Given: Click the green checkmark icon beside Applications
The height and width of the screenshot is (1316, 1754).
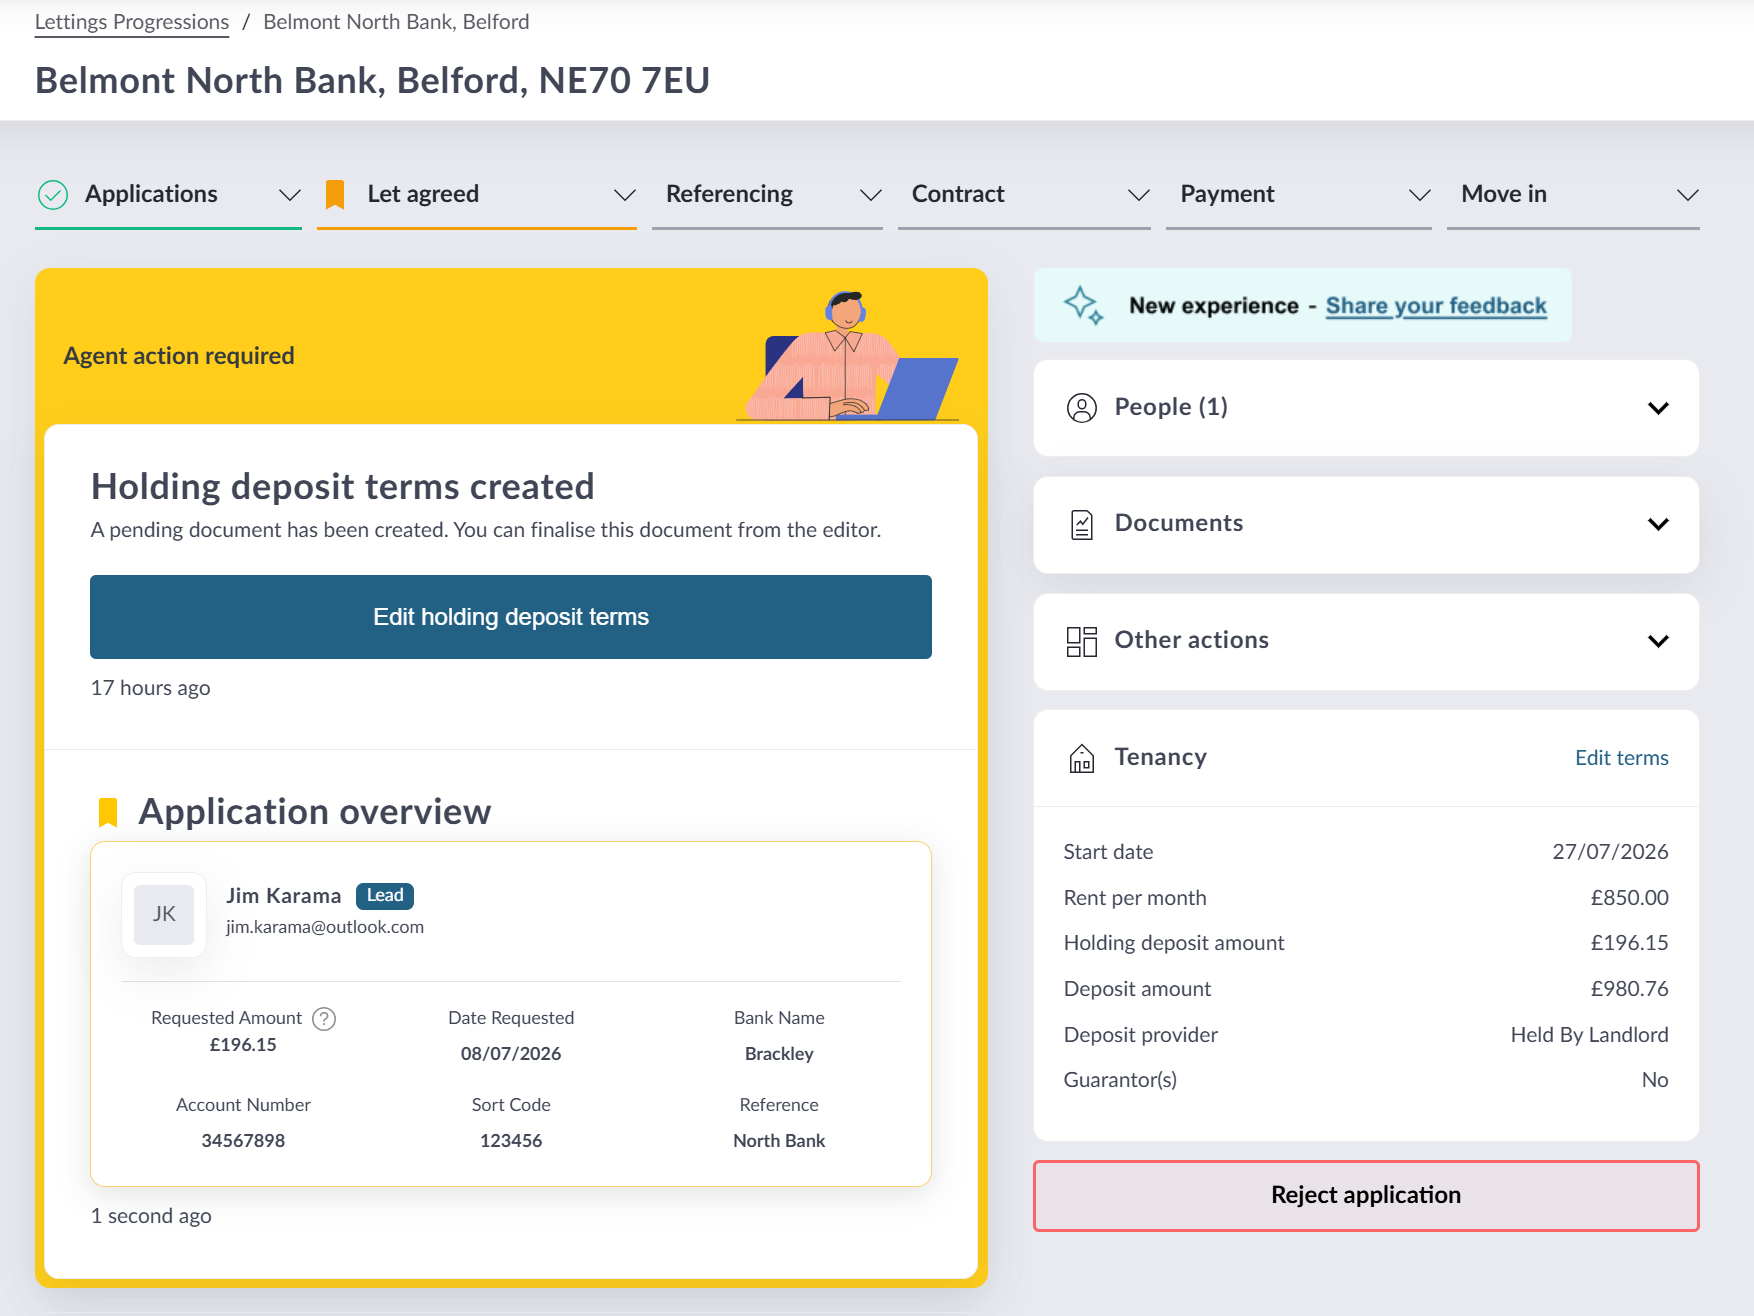Looking at the screenshot, I should (x=53, y=195).
